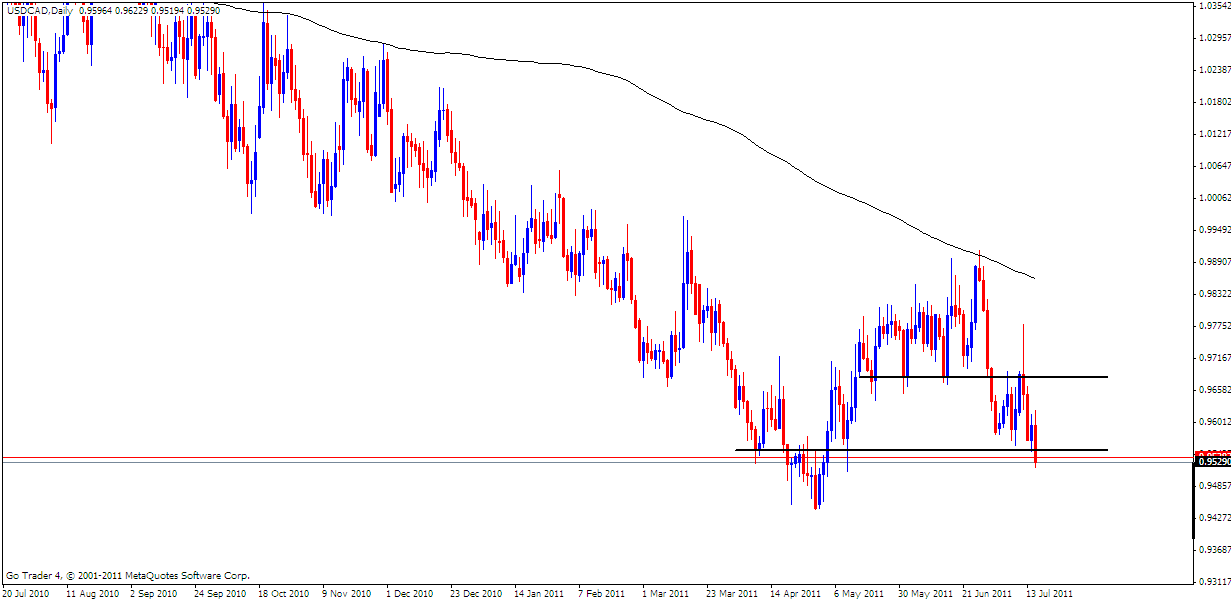This screenshot has width=1231, height=601.
Task: Click the Go Trader 4 MetaQuotes copyright text
Action: pyautogui.click(x=127, y=576)
